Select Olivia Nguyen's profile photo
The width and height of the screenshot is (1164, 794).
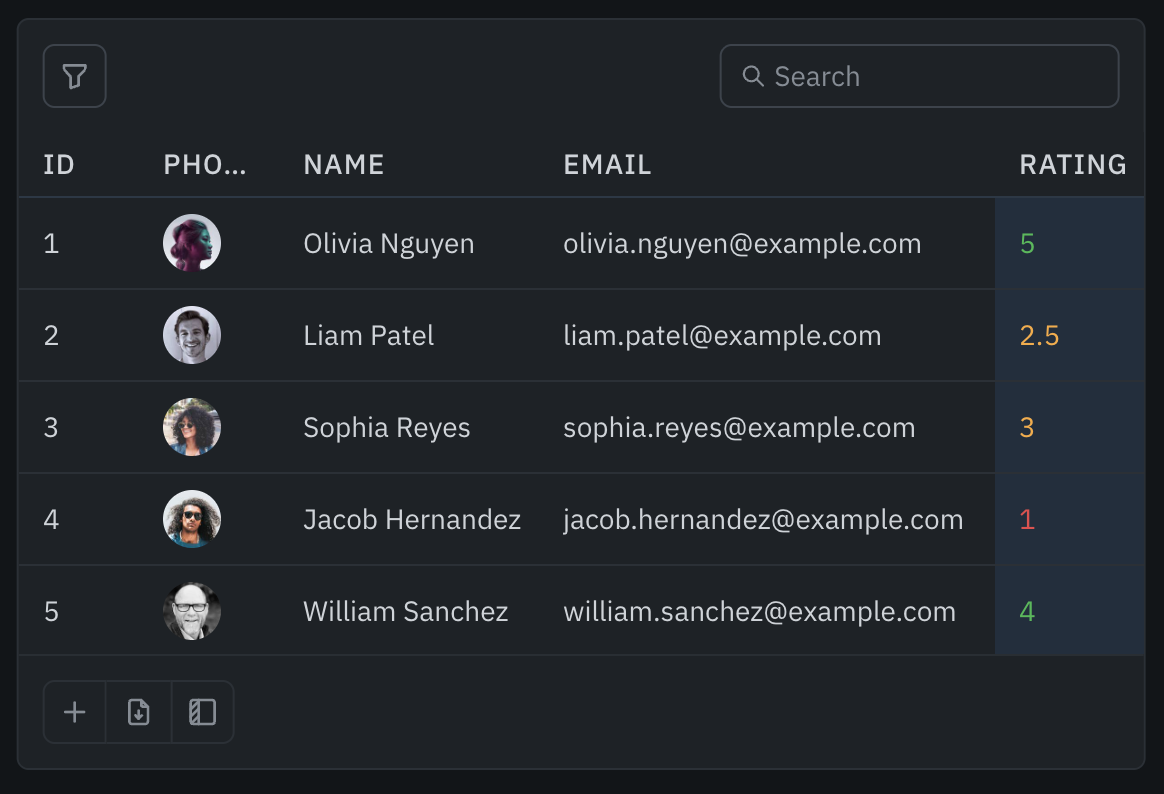[192, 243]
